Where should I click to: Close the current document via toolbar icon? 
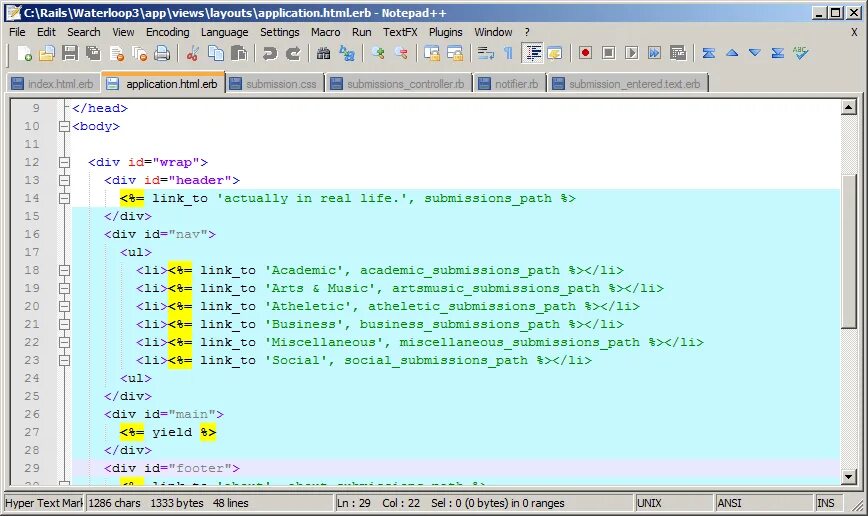pyautogui.click(x=116, y=53)
